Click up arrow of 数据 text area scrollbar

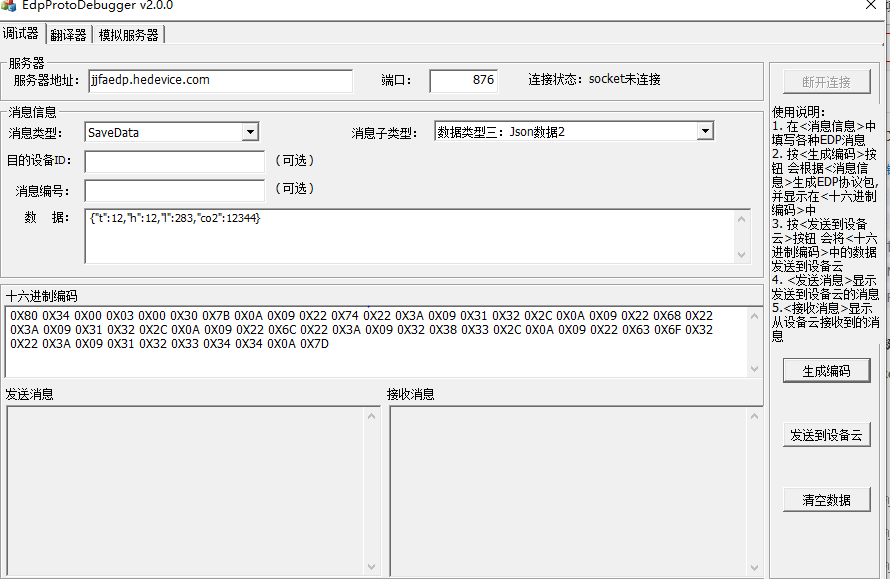[x=741, y=219]
